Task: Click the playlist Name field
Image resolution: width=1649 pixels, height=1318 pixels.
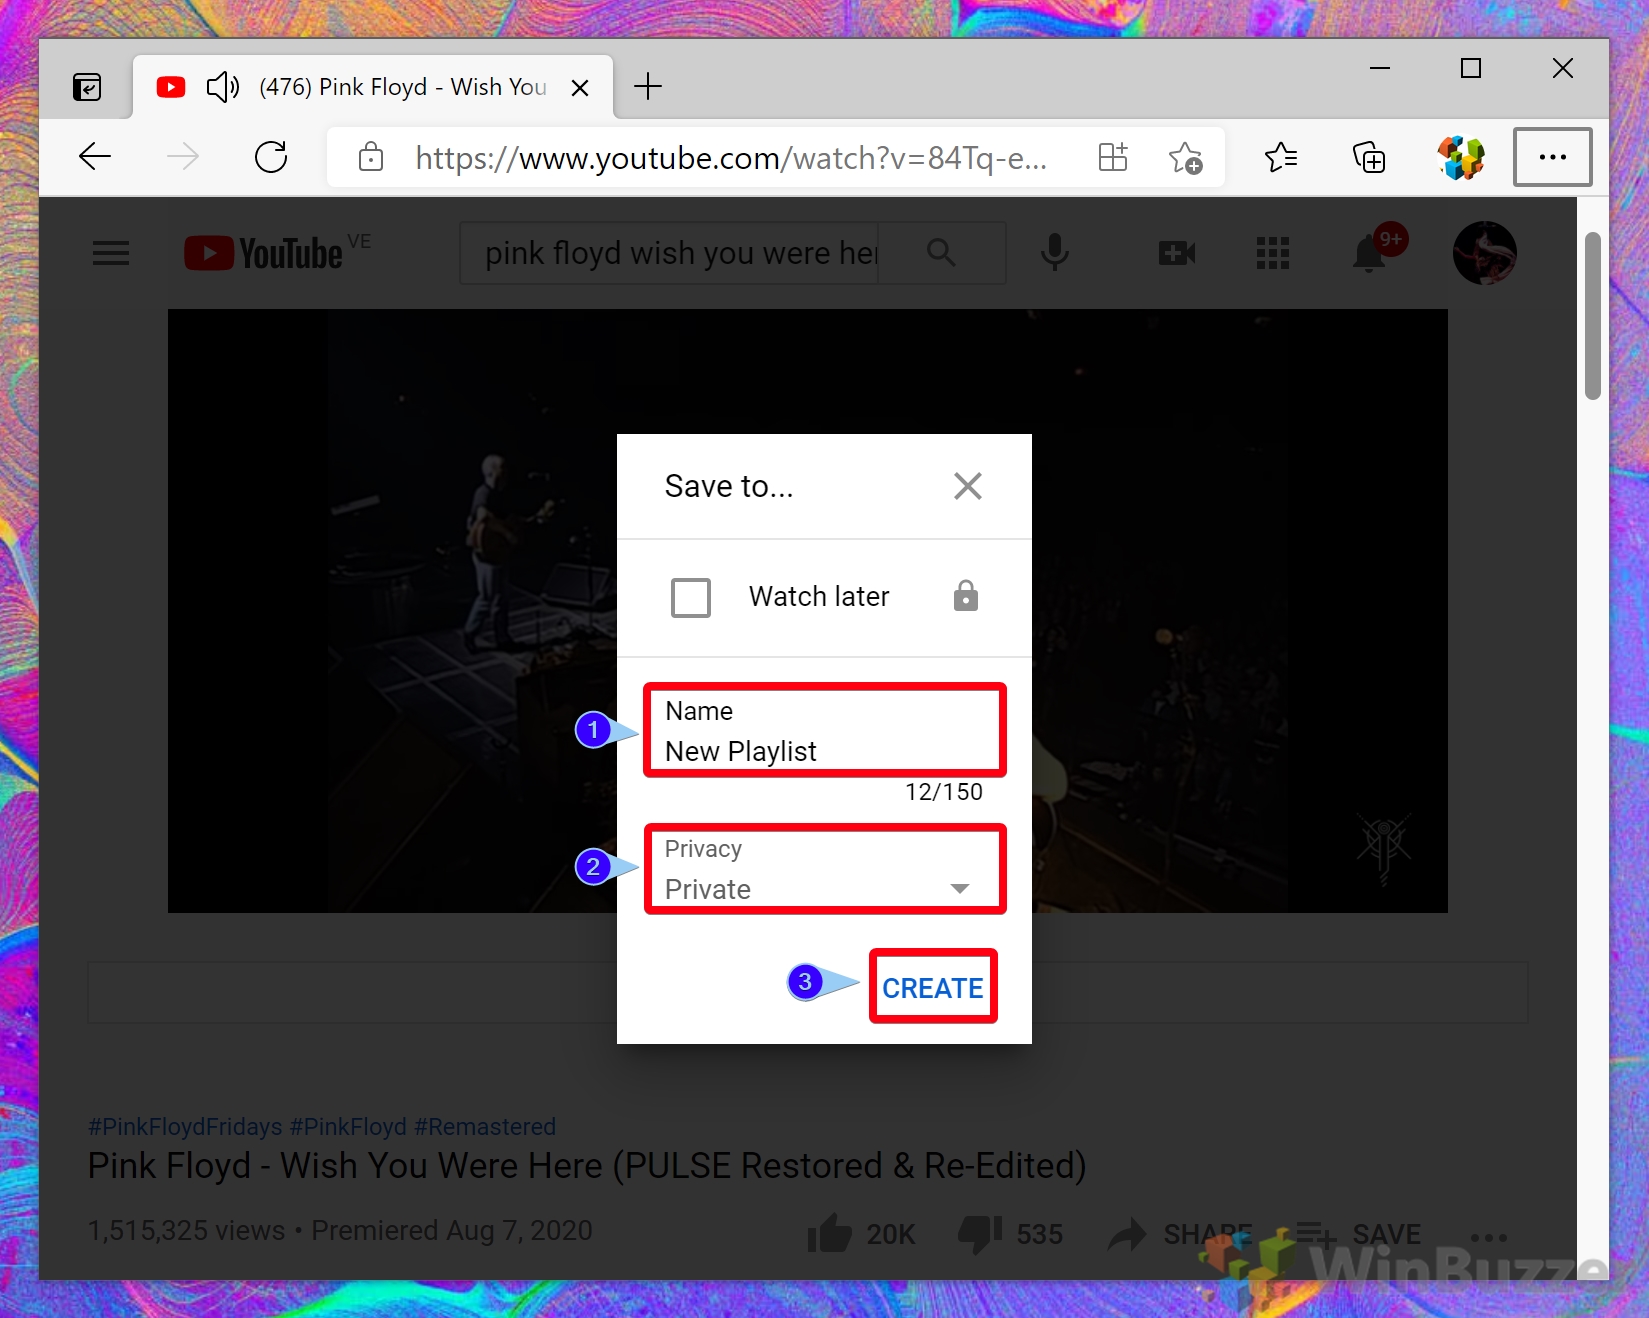Action: click(x=825, y=730)
